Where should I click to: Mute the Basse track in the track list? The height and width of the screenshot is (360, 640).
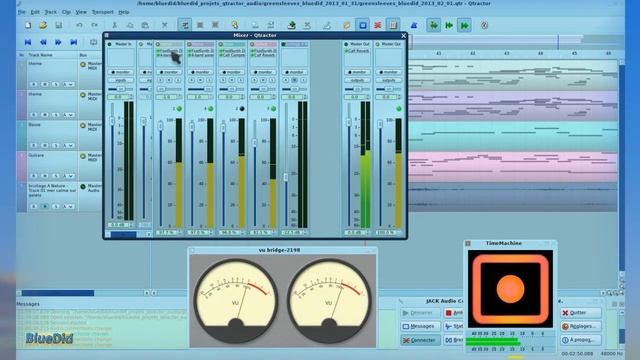pos(45,145)
